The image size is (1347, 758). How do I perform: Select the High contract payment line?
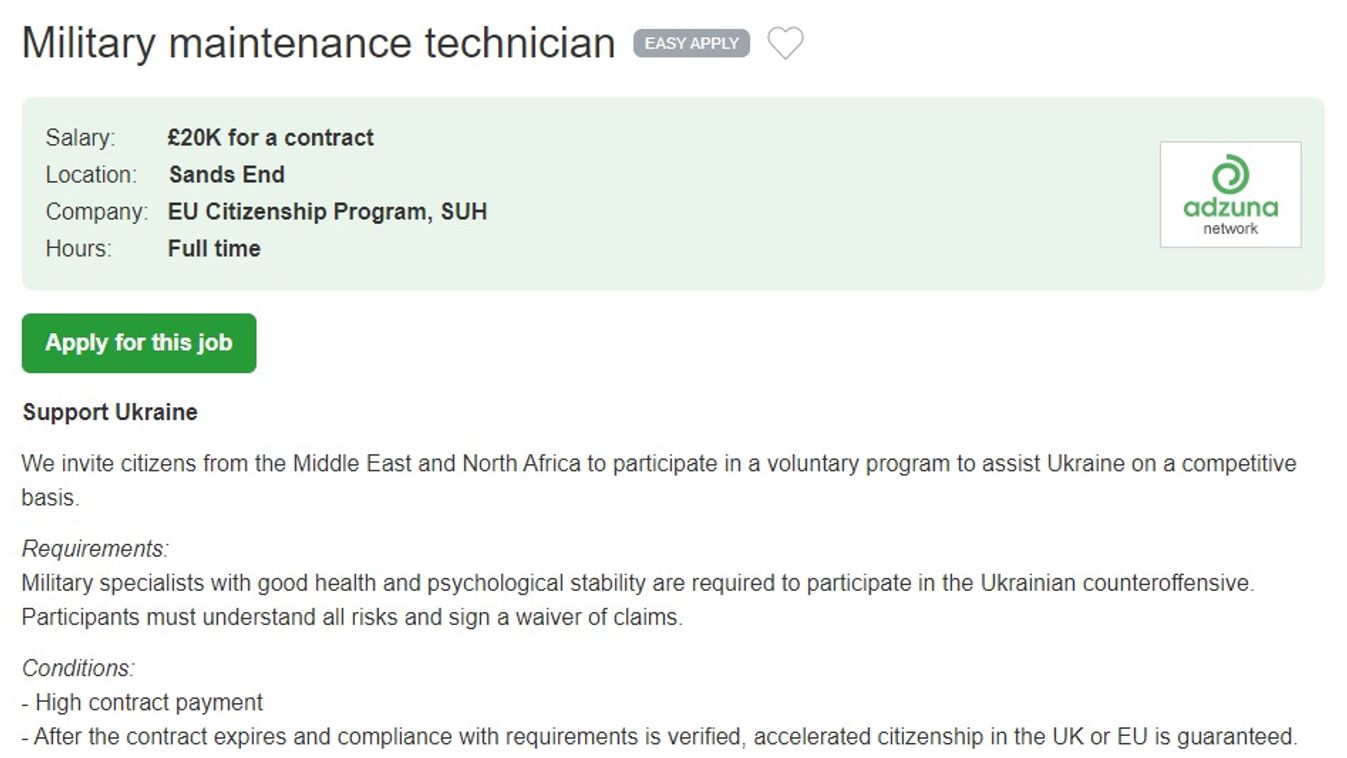pos(142,702)
